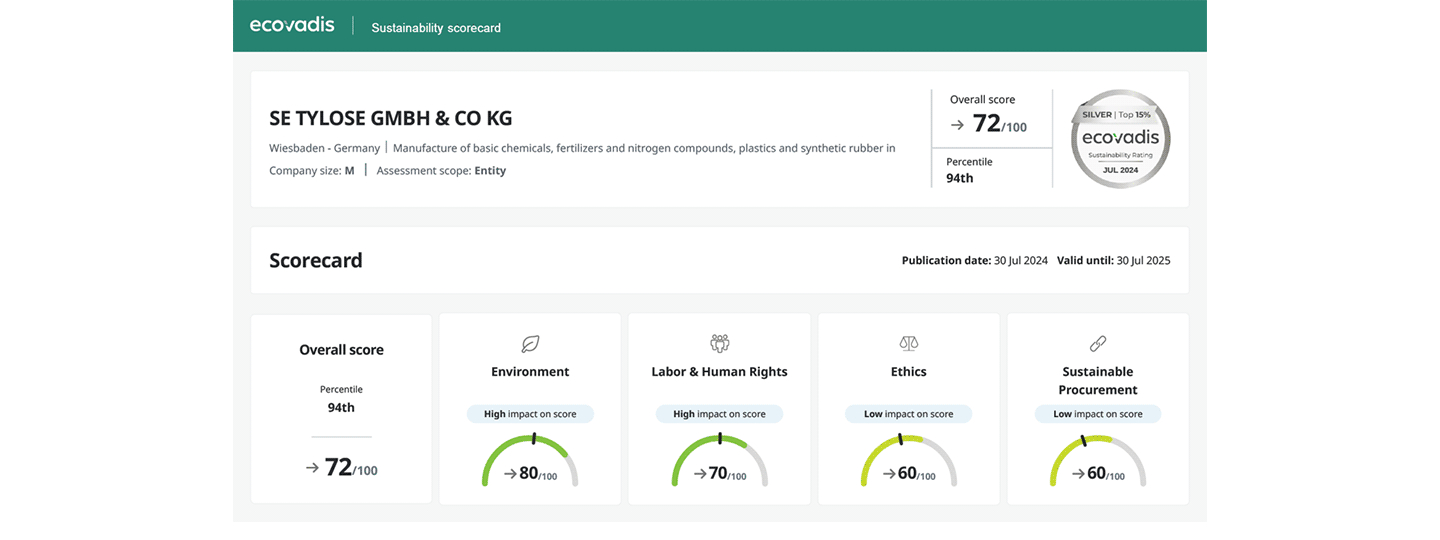The height and width of the screenshot is (540, 1440).
Task: Click the Labor & Human Rights 70/100 gauge
Action: (x=719, y=461)
